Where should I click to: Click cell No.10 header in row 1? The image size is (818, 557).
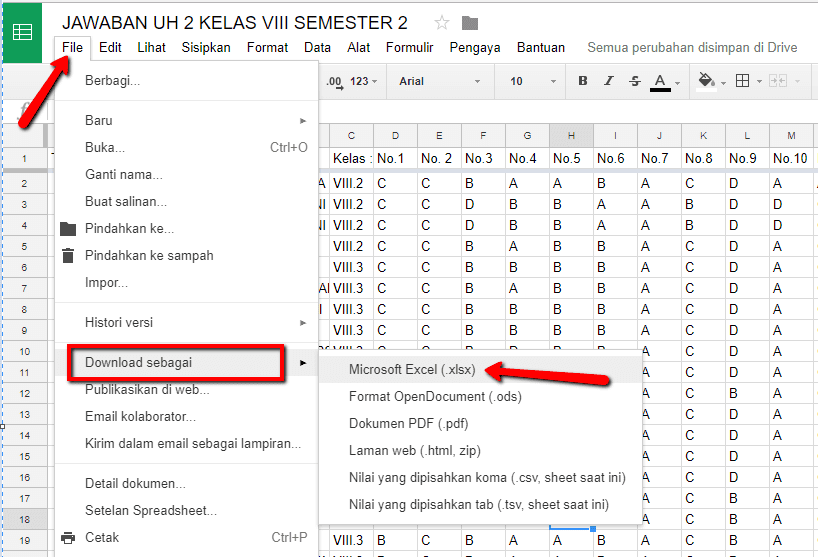click(790, 159)
